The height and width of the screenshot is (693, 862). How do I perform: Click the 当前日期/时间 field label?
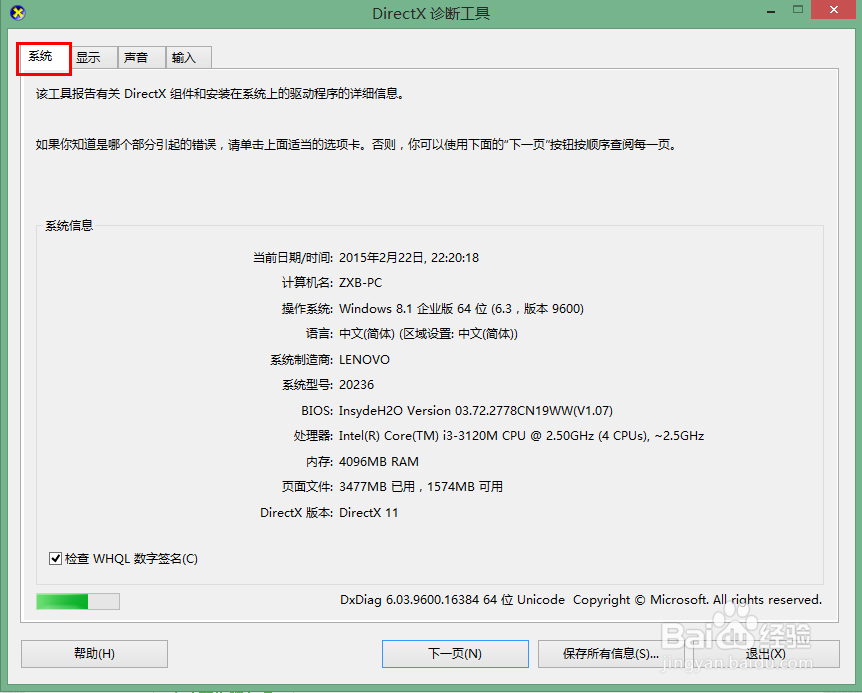click(x=293, y=258)
